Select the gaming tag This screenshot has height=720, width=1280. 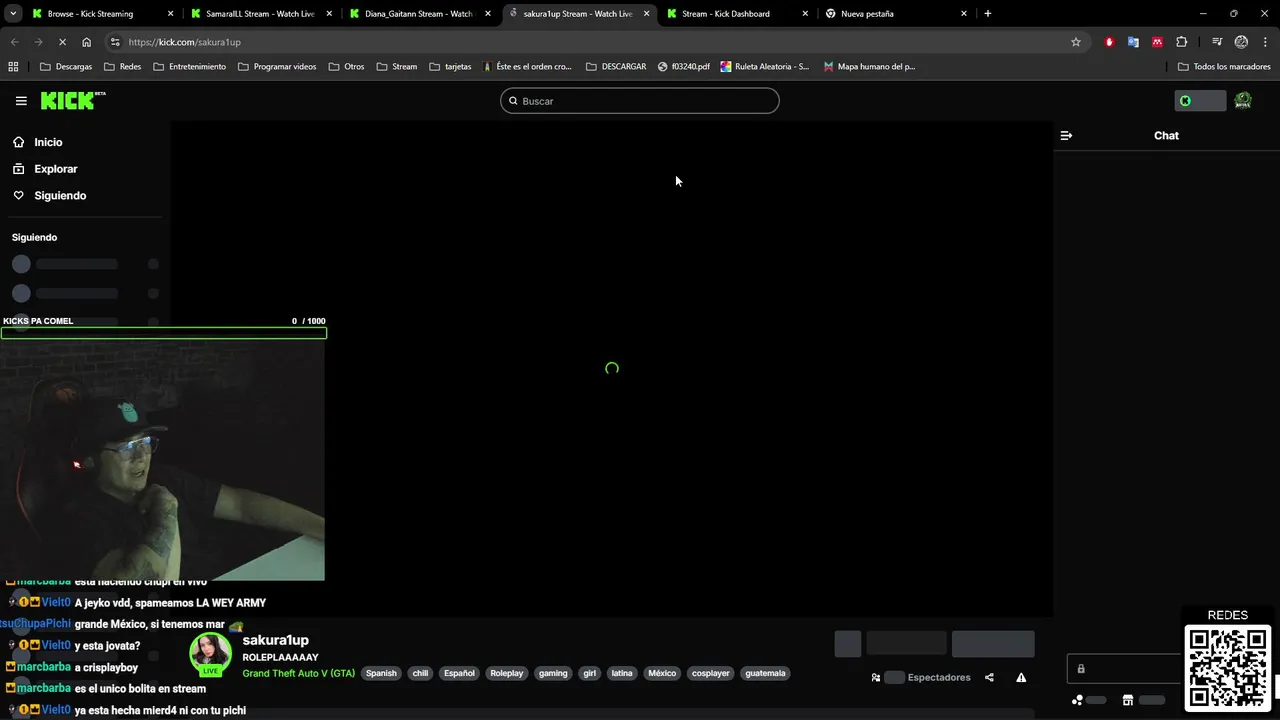(553, 673)
